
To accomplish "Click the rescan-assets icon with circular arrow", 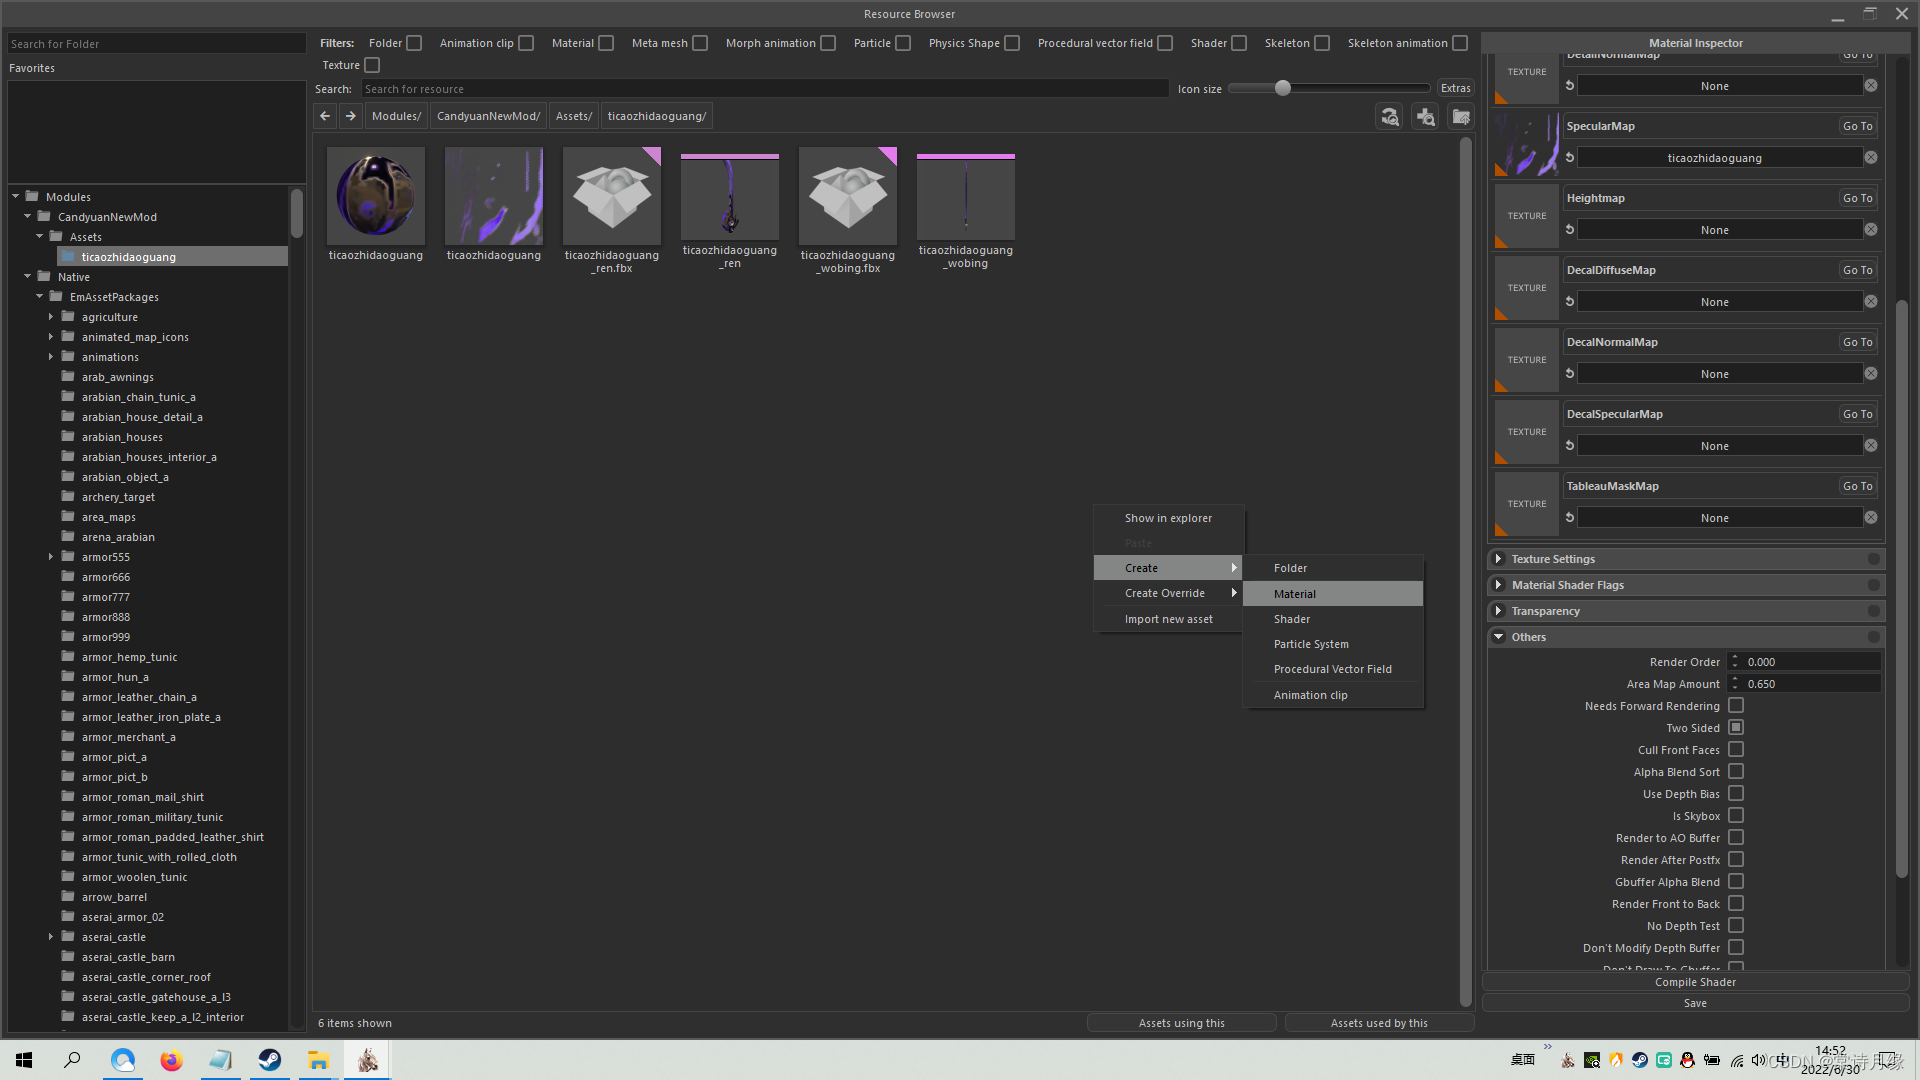I will (x=1390, y=117).
